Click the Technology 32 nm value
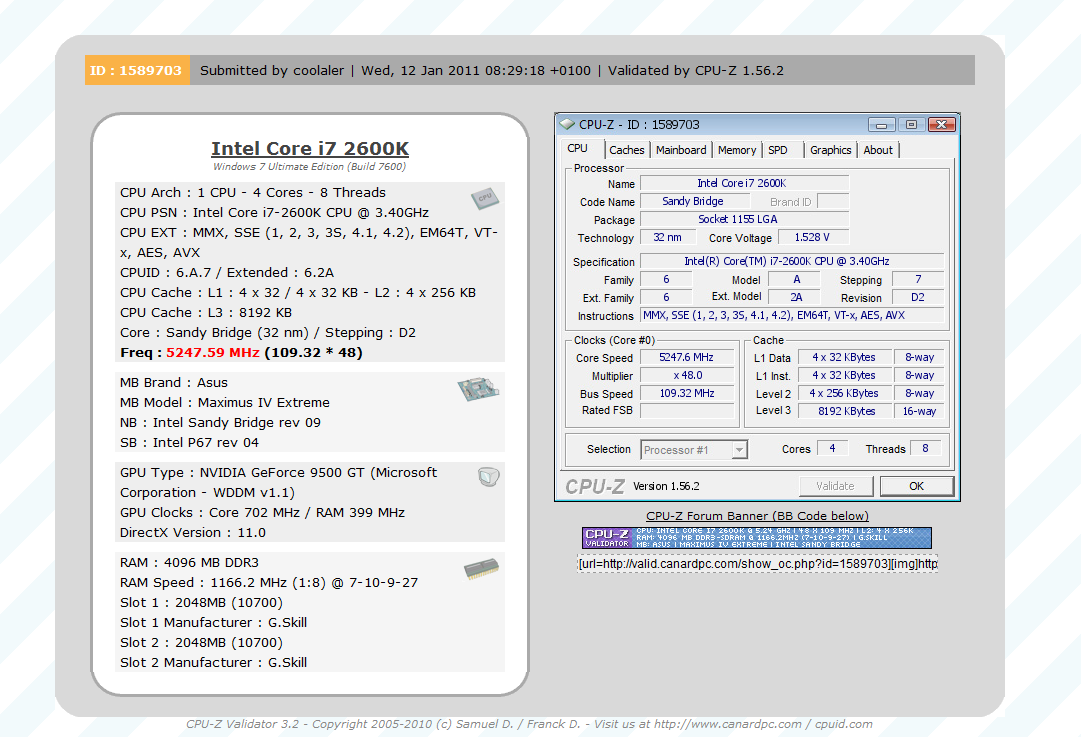 667,238
